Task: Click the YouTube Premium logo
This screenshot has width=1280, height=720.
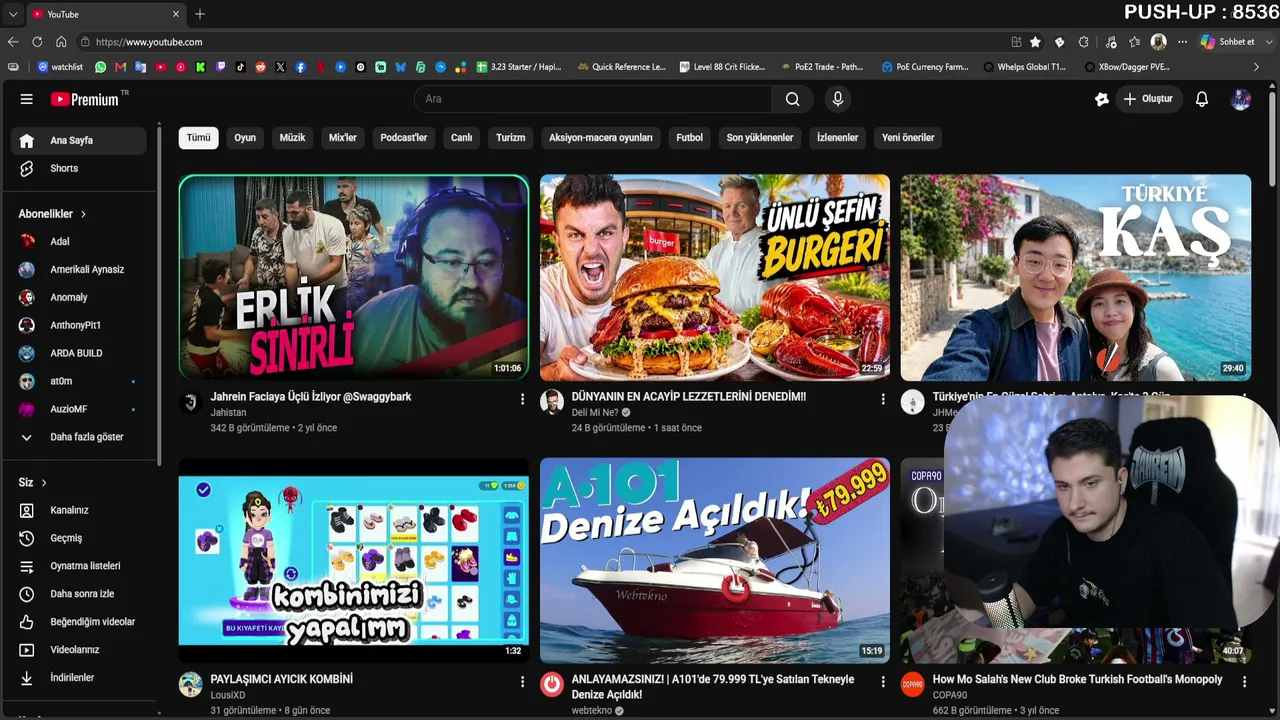Action: point(85,99)
